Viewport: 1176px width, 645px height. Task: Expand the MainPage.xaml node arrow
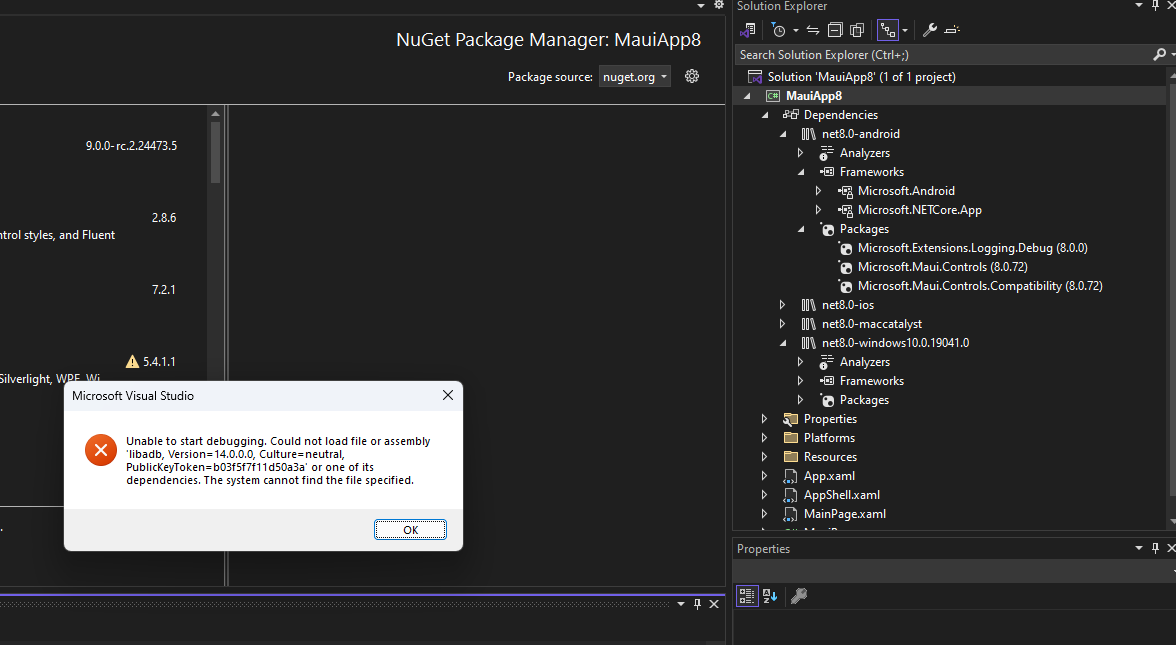coord(764,514)
